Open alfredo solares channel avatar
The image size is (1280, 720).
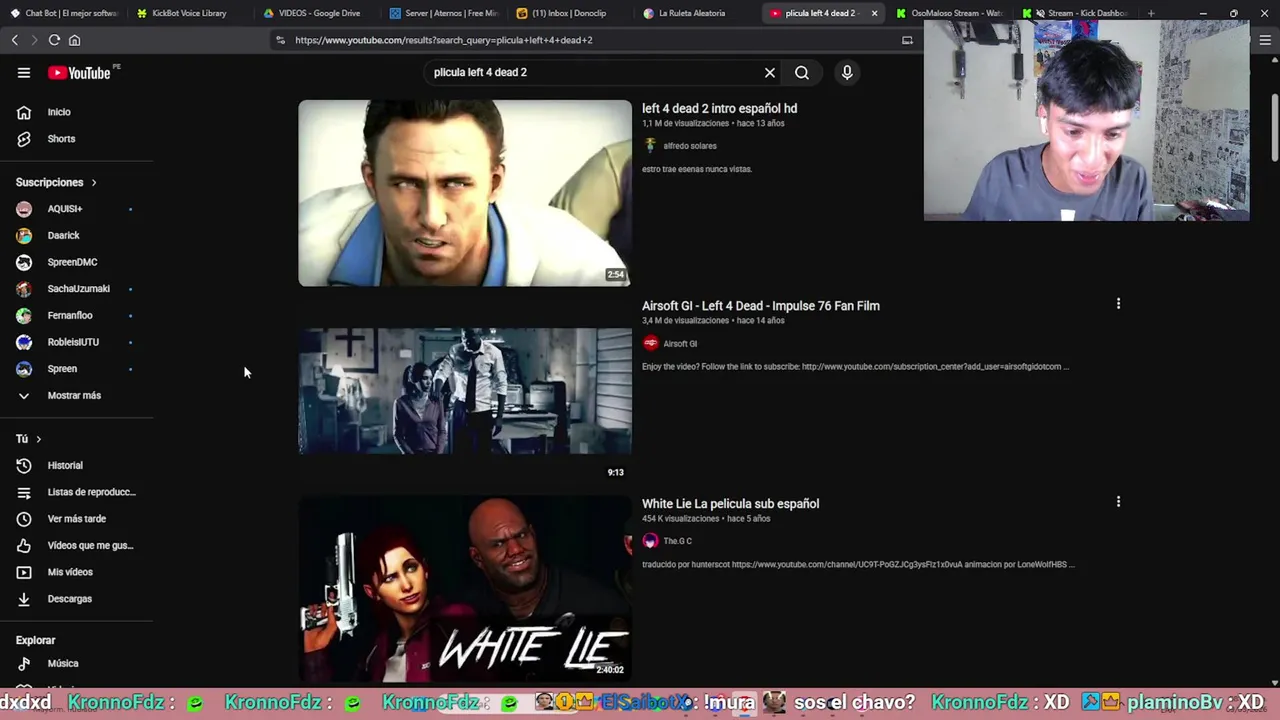click(x=650, y=146)
